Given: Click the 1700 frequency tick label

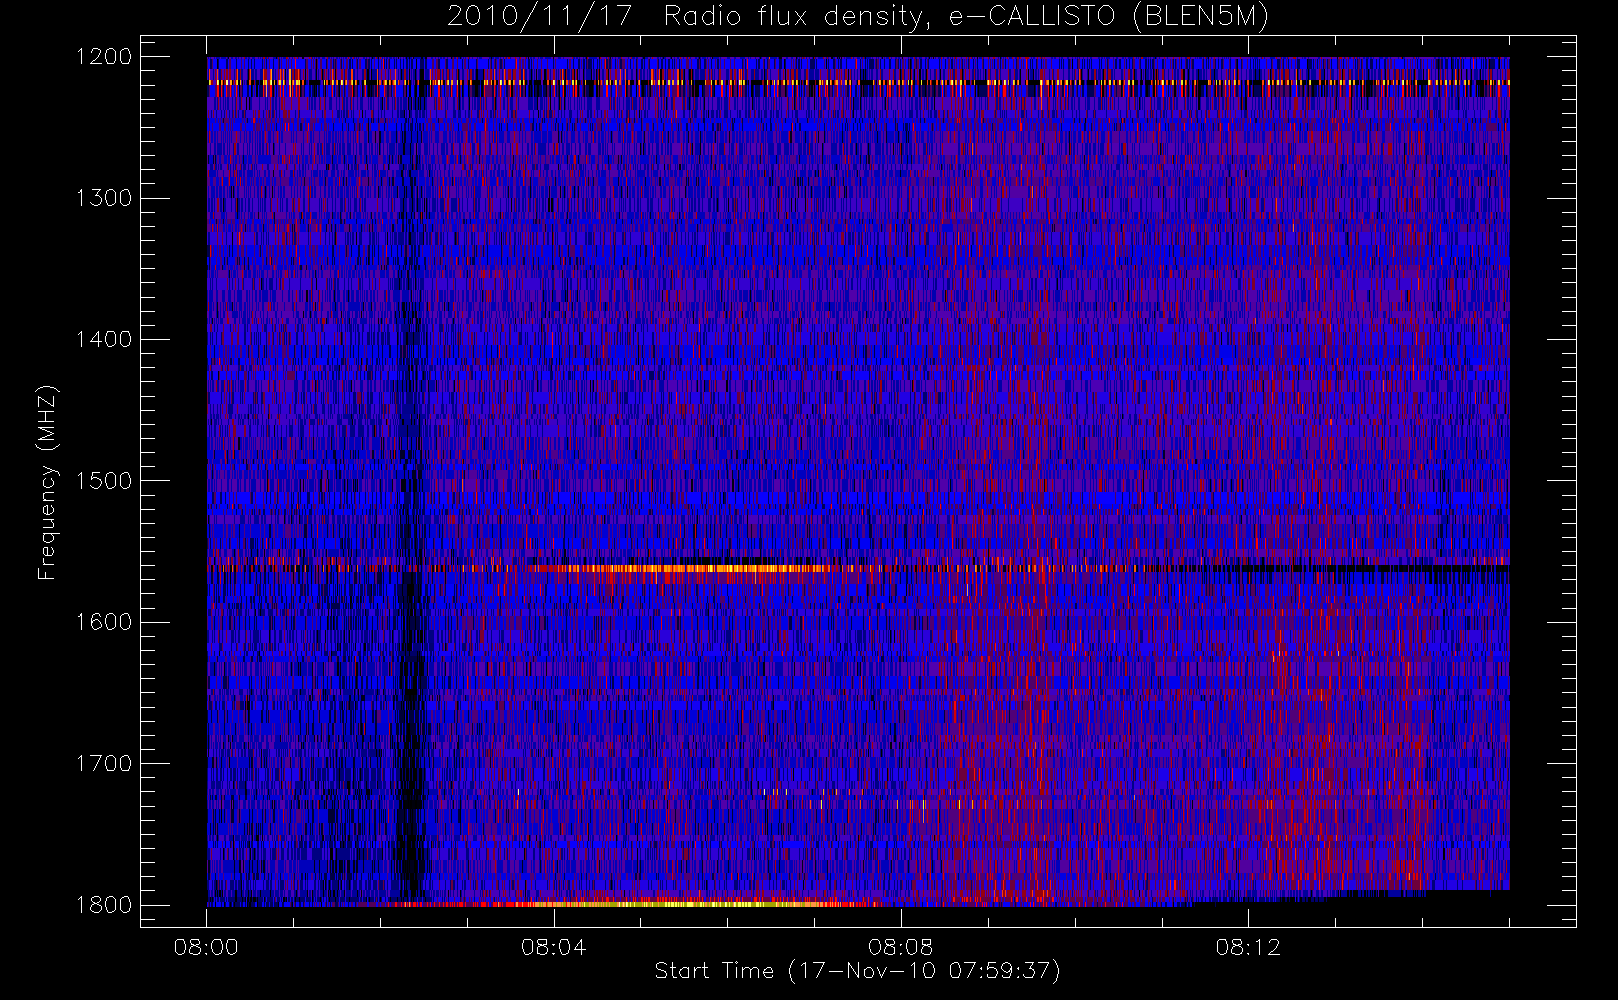Looking at the screenshot, I should (104, 763).
